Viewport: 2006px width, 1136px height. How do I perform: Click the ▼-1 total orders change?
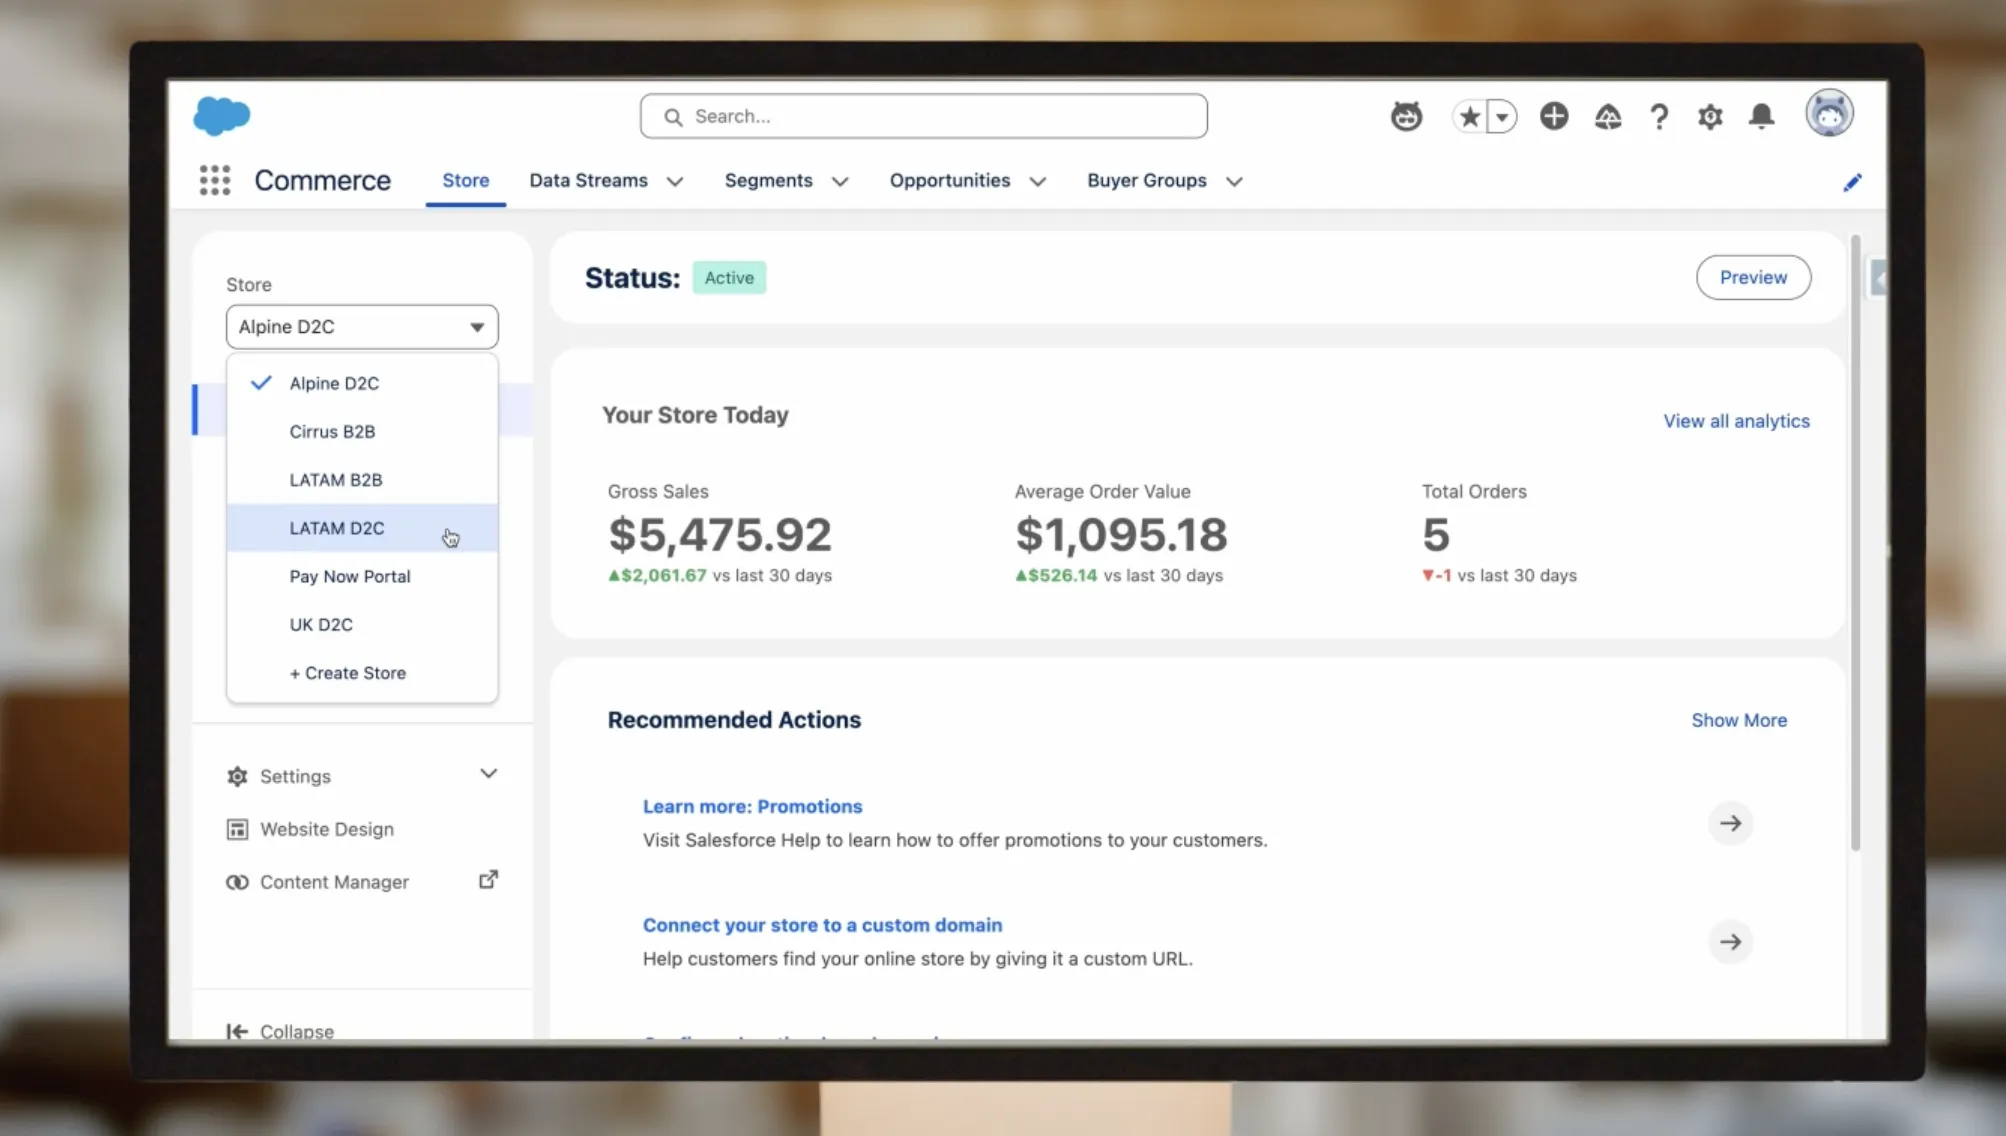coord(1437,576)
